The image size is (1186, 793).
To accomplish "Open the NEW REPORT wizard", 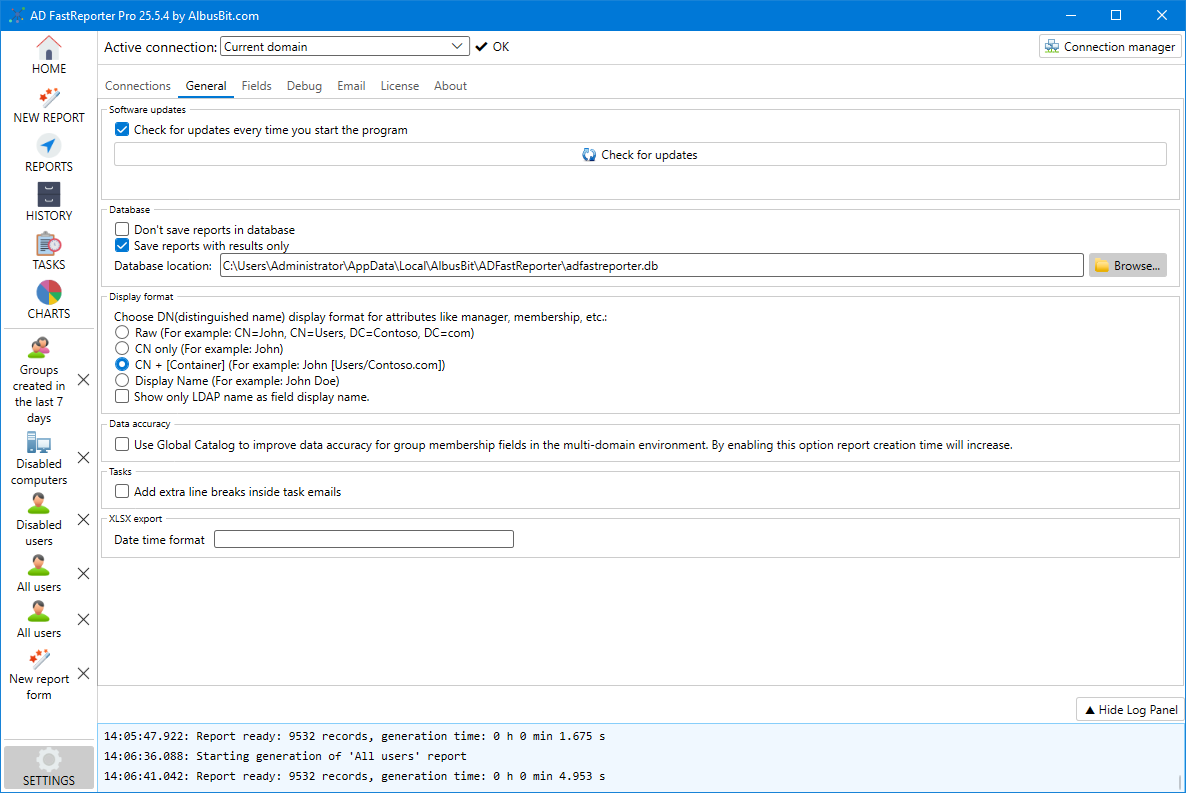I will click(48, 106).
